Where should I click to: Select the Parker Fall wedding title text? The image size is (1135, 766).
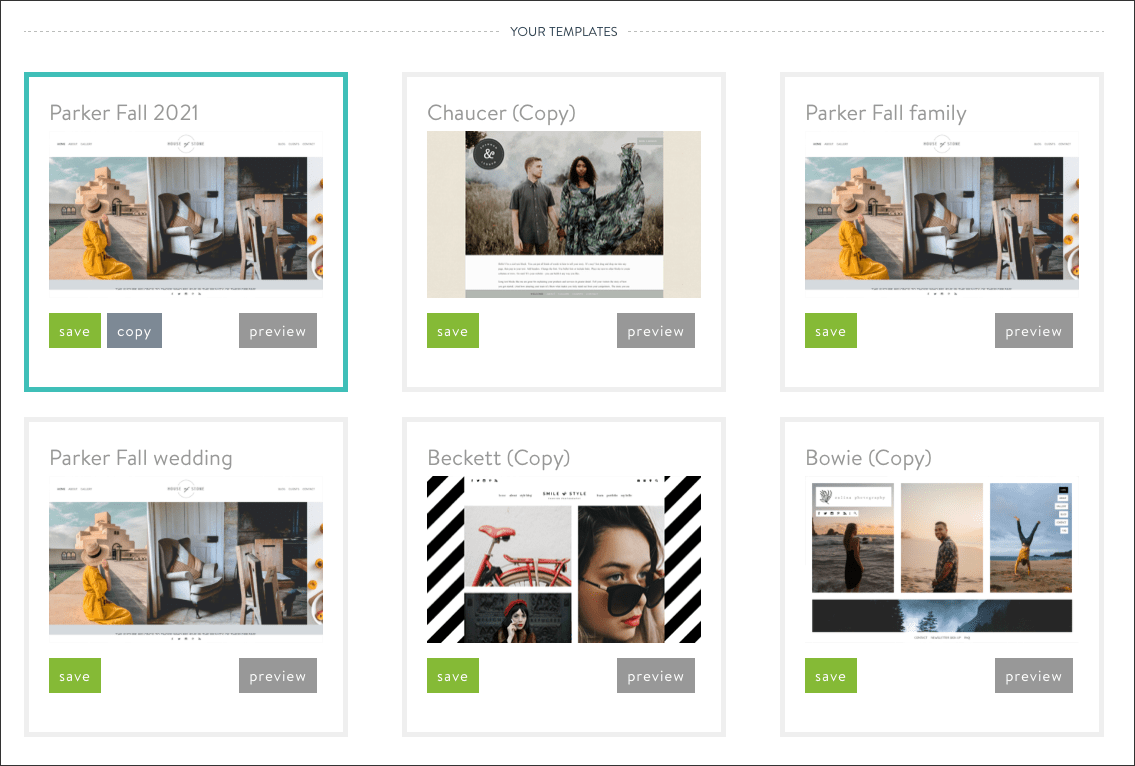point(140,458)
